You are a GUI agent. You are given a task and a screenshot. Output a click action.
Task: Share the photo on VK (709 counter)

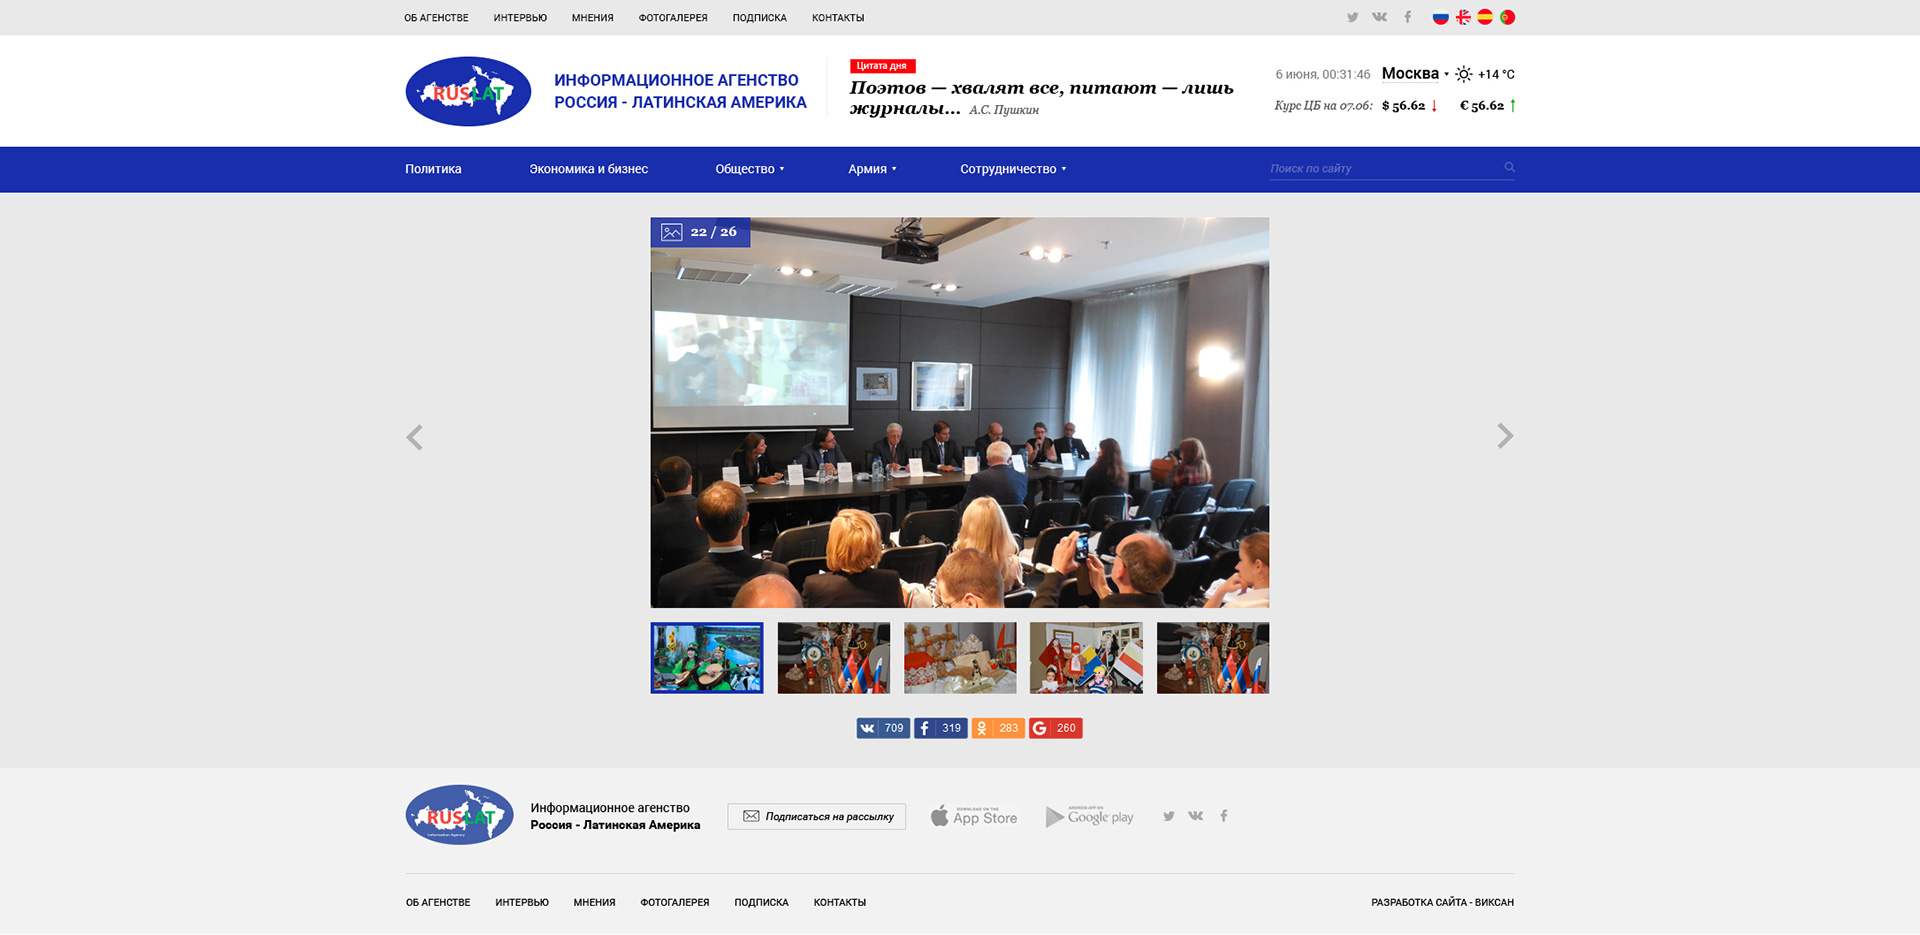click(x=882, y=728)
